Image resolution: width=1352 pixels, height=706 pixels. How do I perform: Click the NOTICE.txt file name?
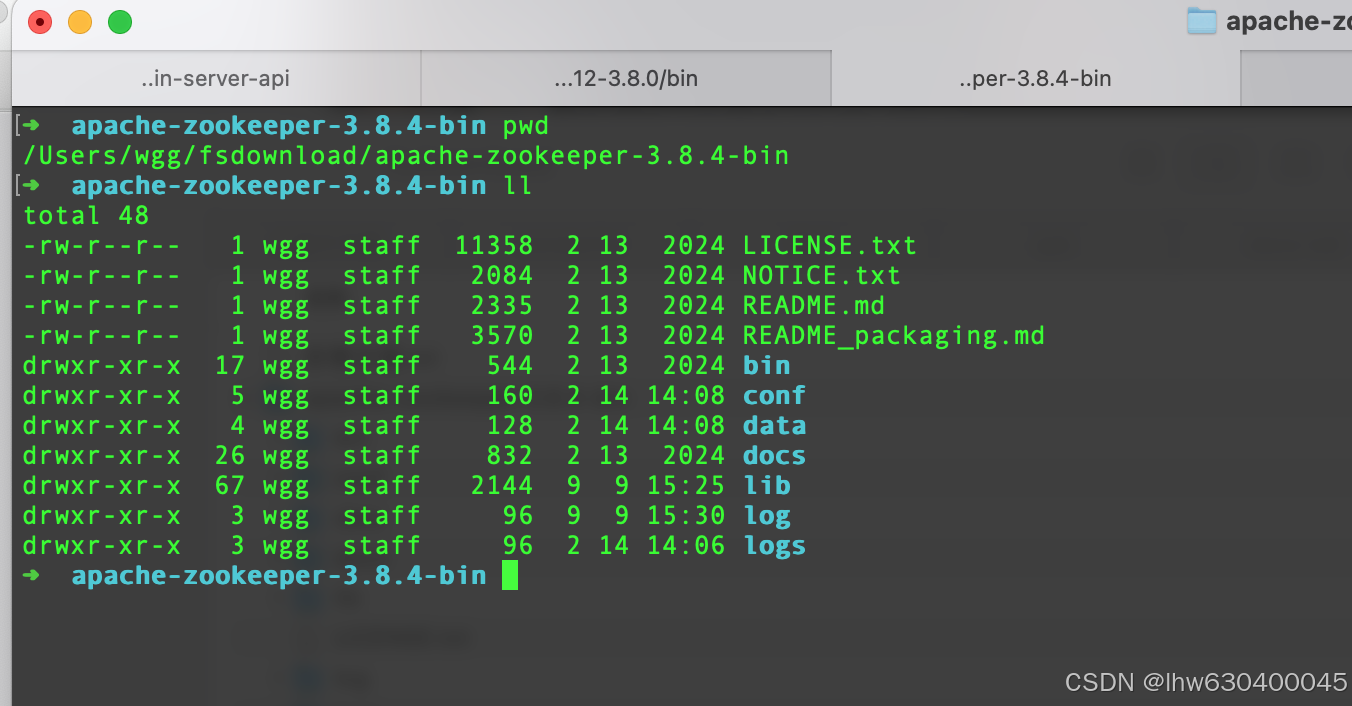[x=821, y=276]
